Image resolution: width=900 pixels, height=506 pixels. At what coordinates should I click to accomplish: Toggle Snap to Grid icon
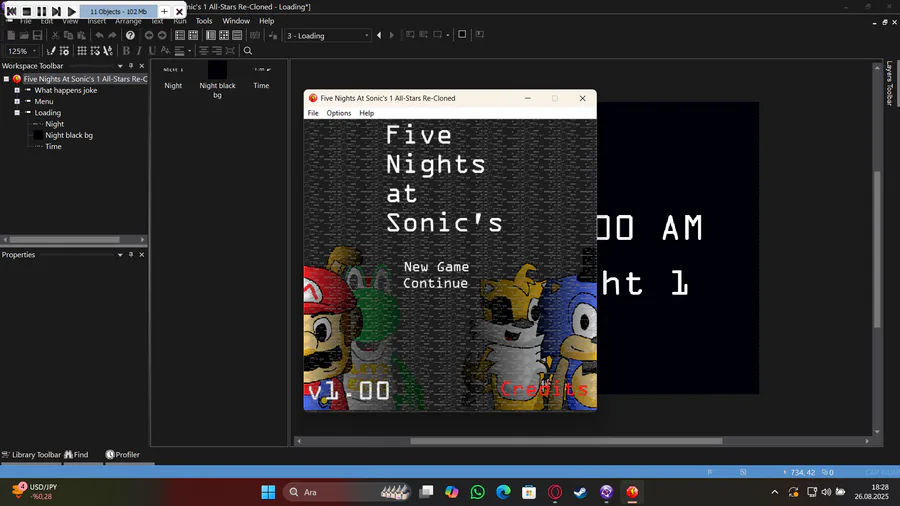(x=95, y=51)
